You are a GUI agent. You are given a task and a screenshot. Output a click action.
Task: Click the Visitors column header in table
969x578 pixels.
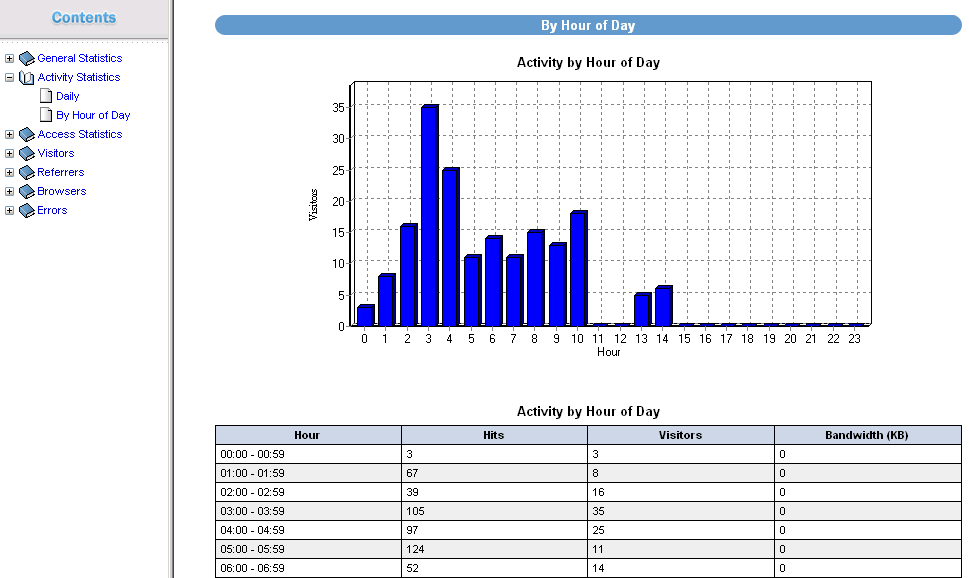[681, 435]
